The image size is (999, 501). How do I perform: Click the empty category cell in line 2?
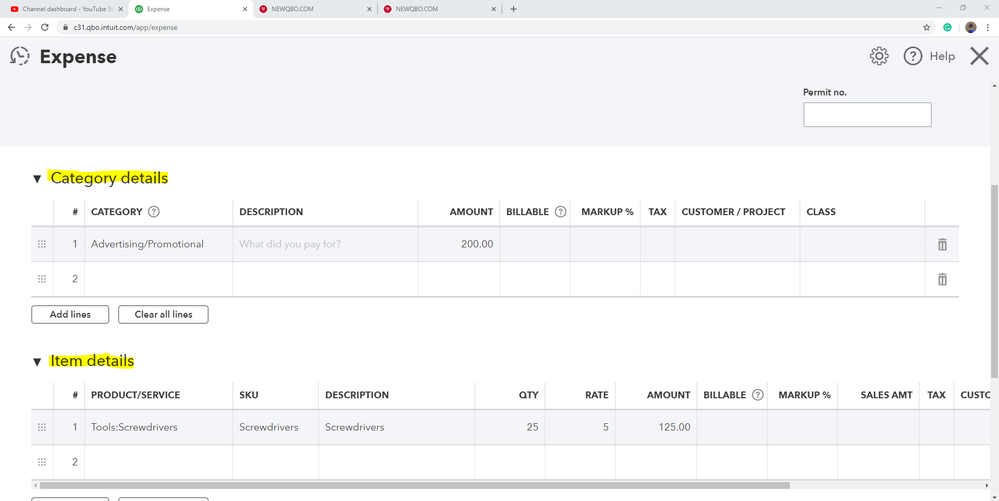point(159,279)
